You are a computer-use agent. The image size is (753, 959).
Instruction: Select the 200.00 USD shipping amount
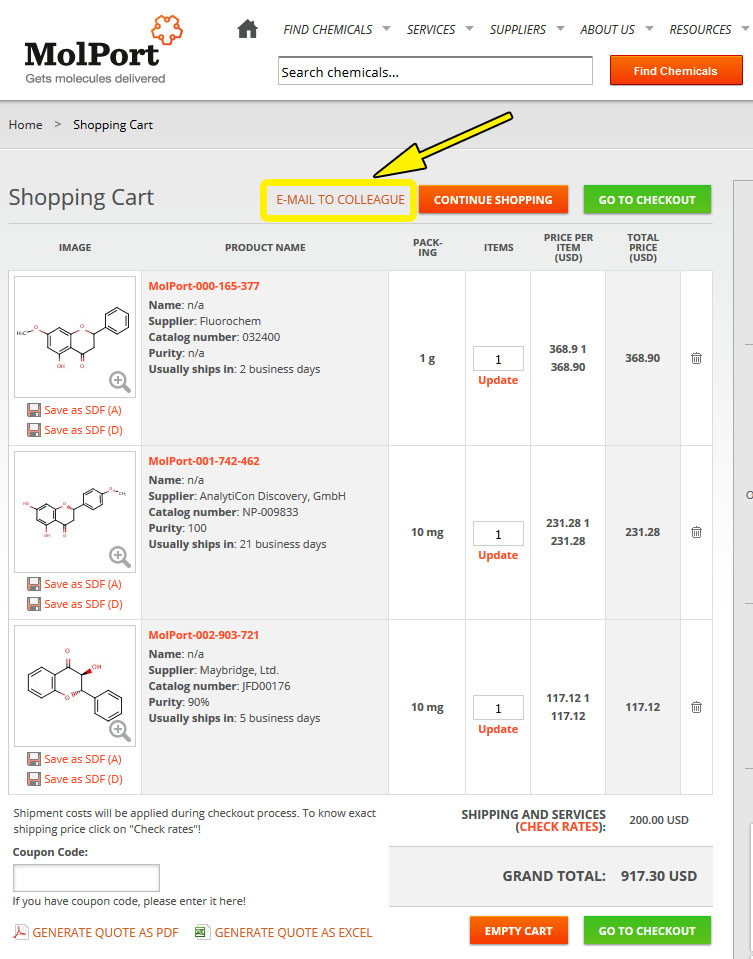click(x=659, y=820)
